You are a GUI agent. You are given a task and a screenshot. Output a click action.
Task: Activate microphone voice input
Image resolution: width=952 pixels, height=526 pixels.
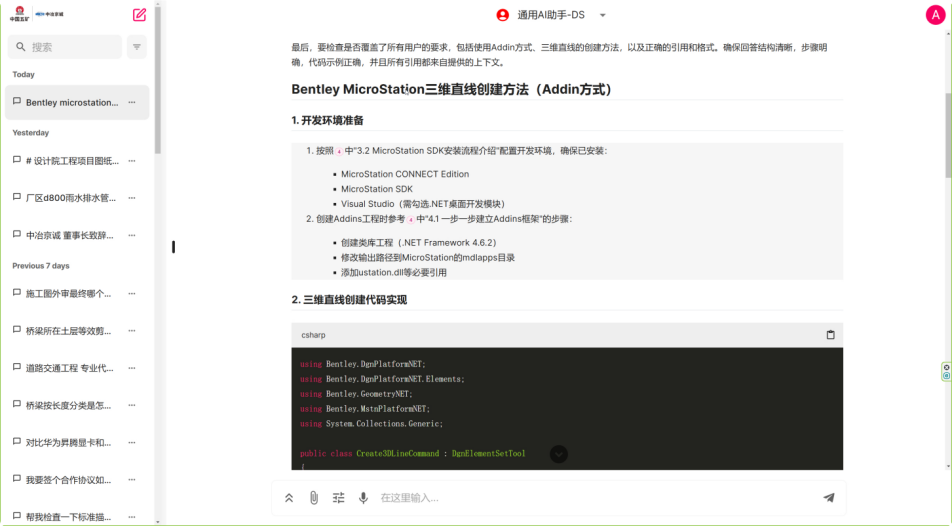pyautogui.click(x=363, y=498)
